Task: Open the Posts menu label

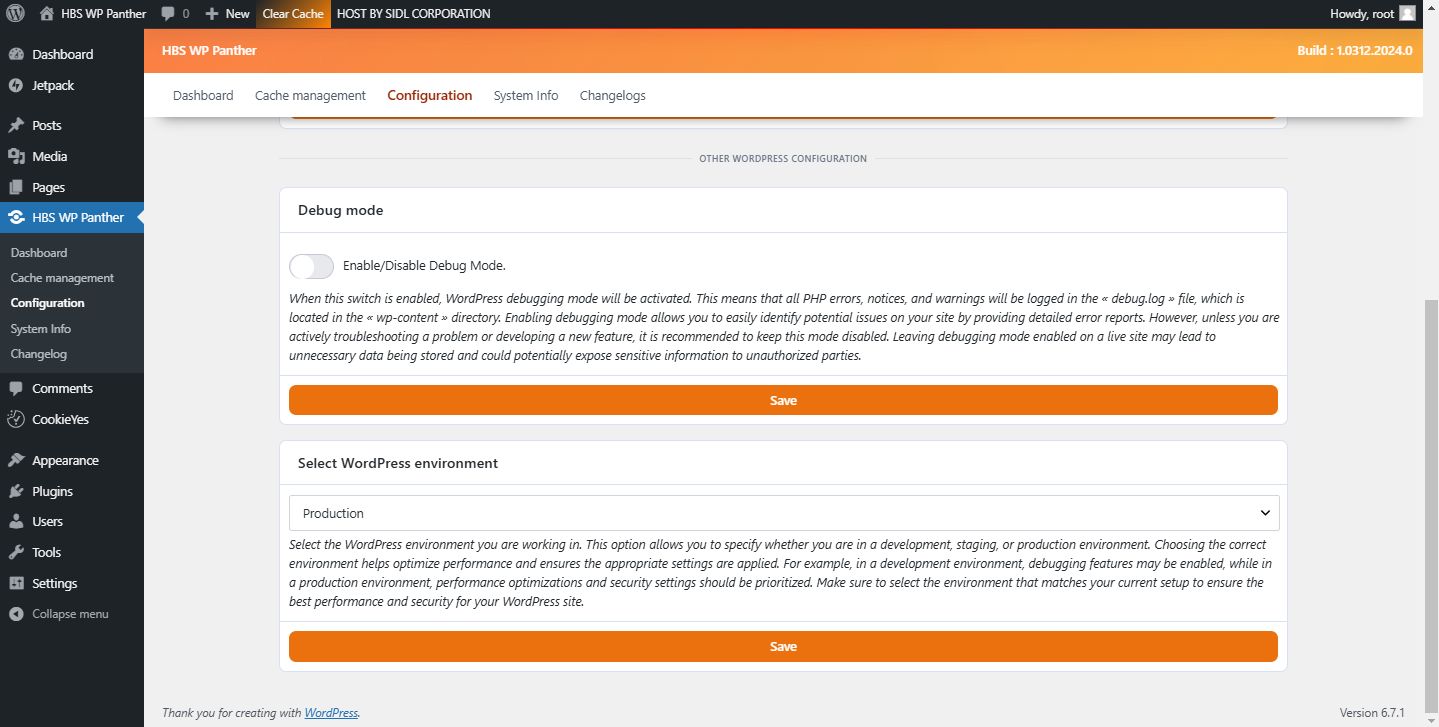Action: coord(47,125)
